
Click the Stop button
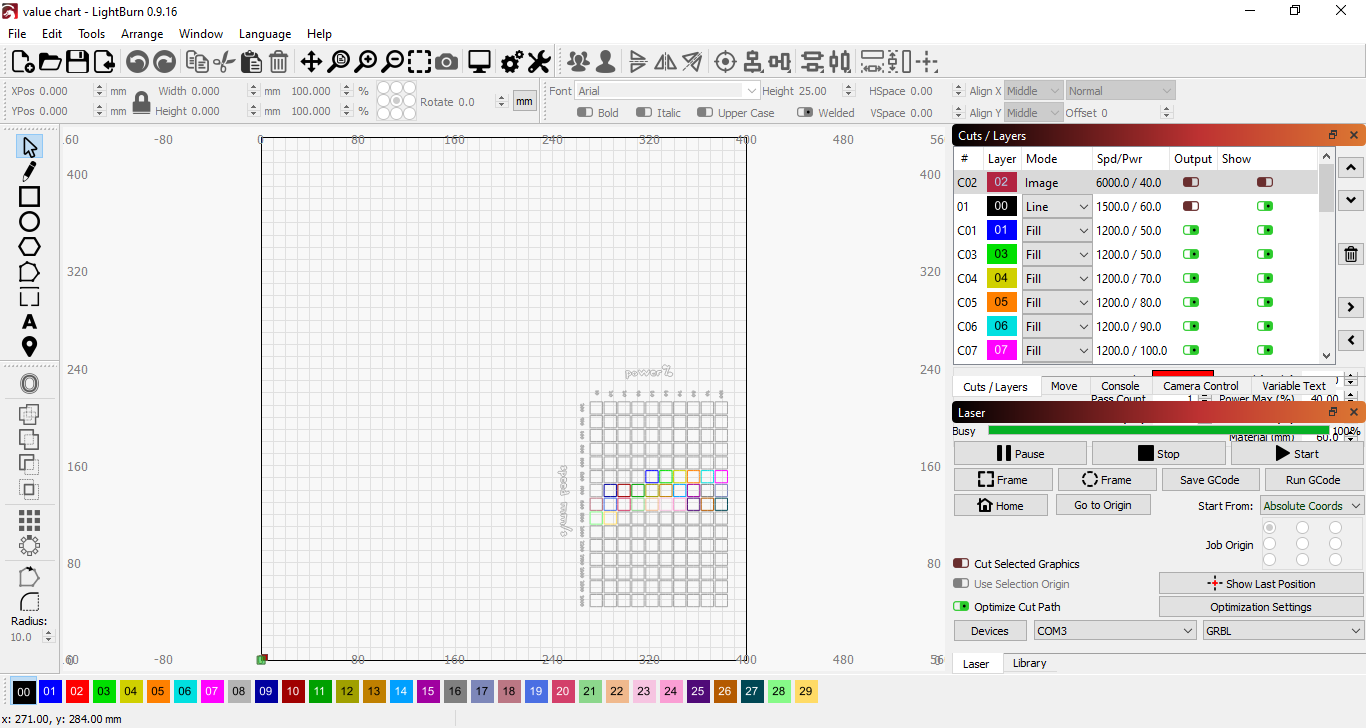(x=1158, y=454)
